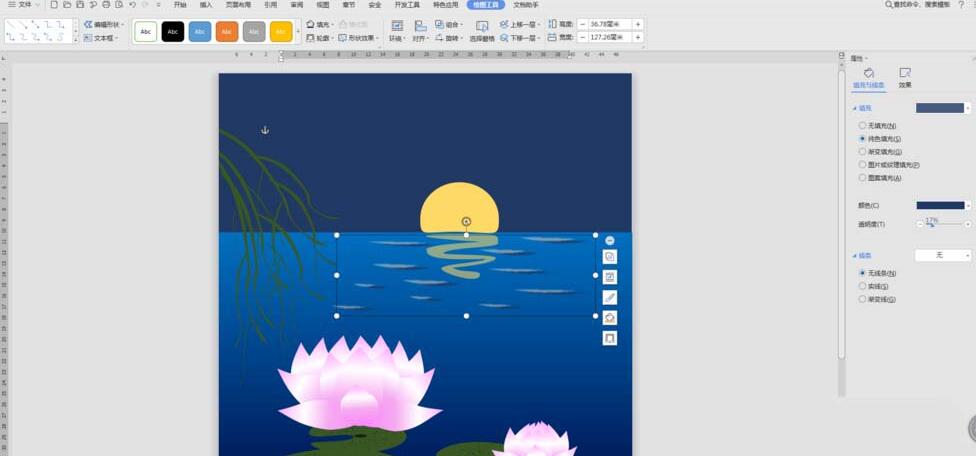The width and height of the screenshot is (976, 456).
Task: Click the yellow Abc shape style preset
Action: [281, 31]
